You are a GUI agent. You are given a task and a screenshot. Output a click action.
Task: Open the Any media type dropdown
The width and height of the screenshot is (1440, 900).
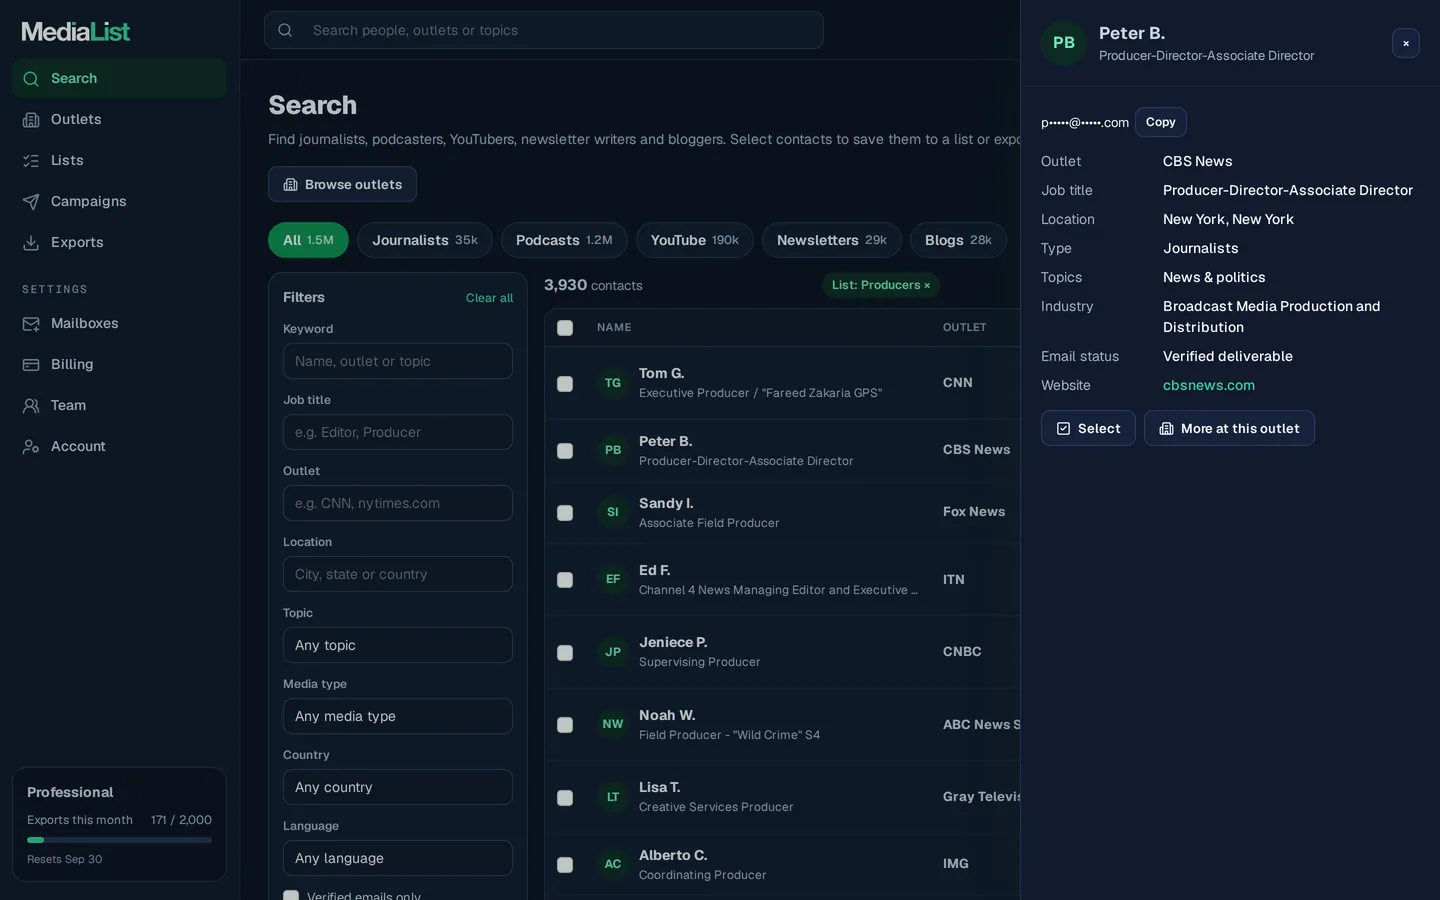[x=398, y=716]
